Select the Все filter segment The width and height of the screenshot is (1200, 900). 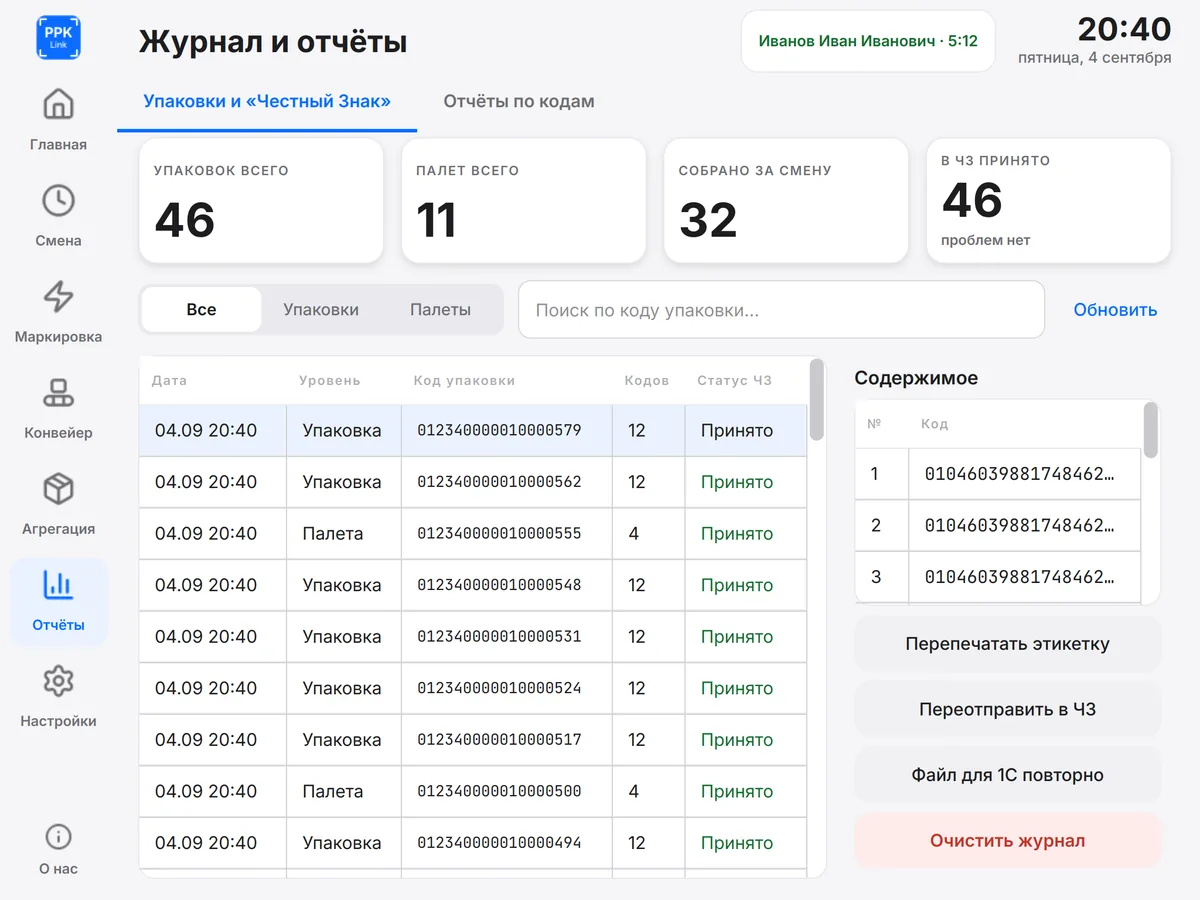pyautogui.click(x=201, y=310)
